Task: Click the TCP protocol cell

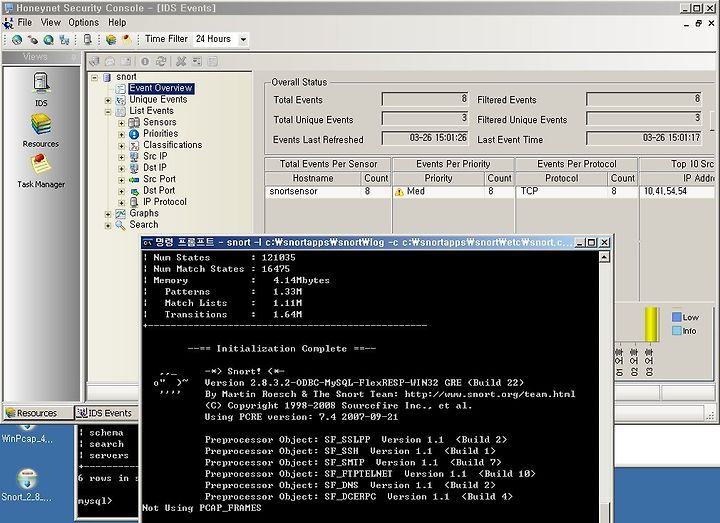Action: coord(562,191)
